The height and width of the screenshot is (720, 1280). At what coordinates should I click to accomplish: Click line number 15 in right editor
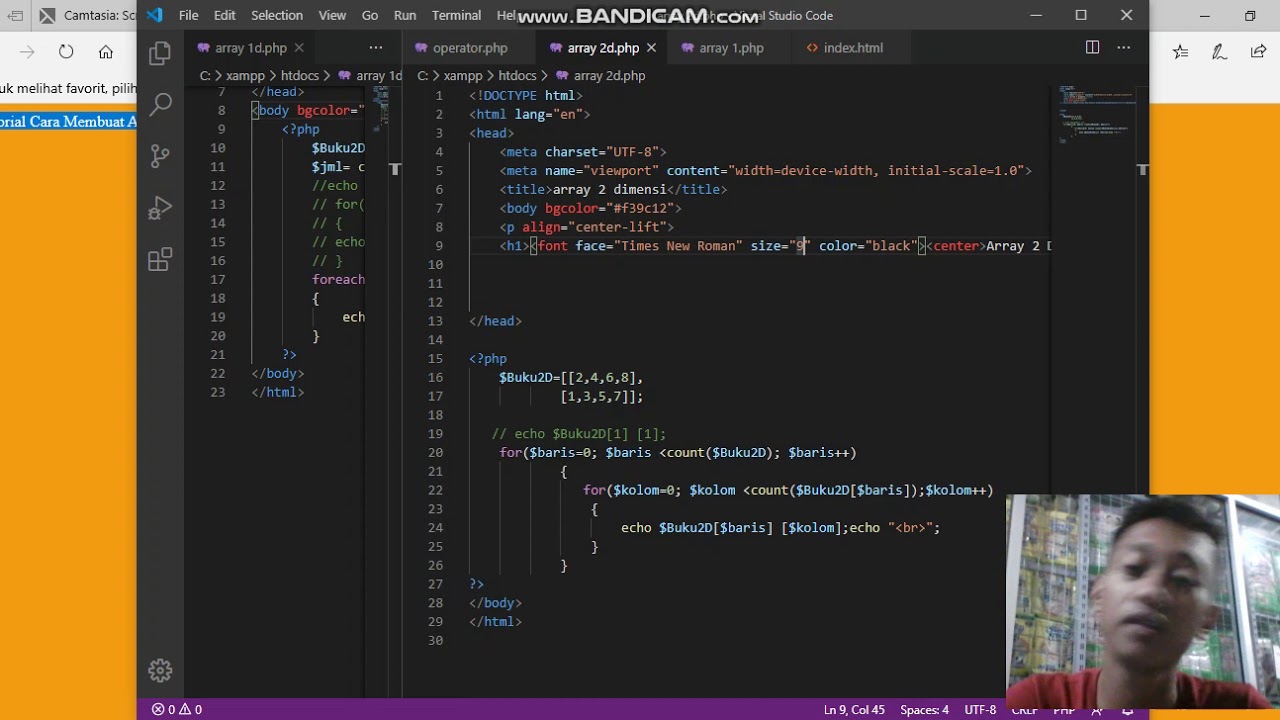click(436, 359)
